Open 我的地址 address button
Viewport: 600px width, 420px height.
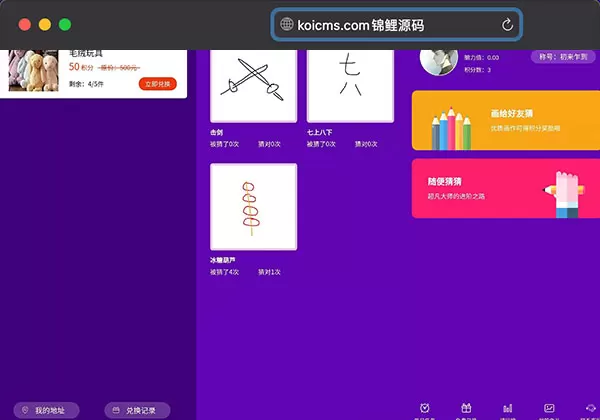(x=46, y=410)
